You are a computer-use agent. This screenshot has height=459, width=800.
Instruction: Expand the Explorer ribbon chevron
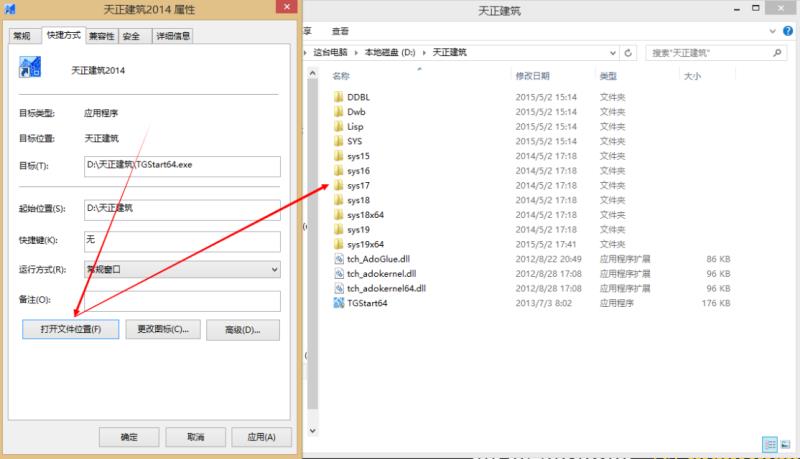click(x=772, y=32)
